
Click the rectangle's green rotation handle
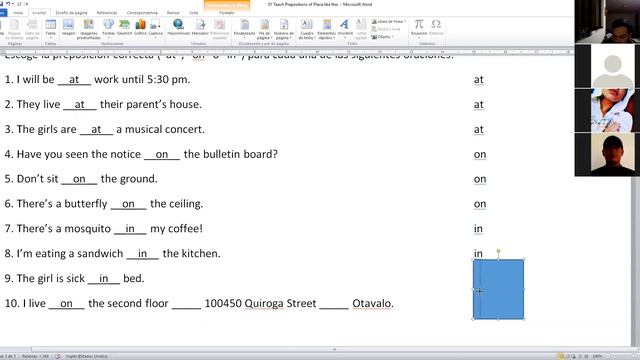tap(498, 251)
